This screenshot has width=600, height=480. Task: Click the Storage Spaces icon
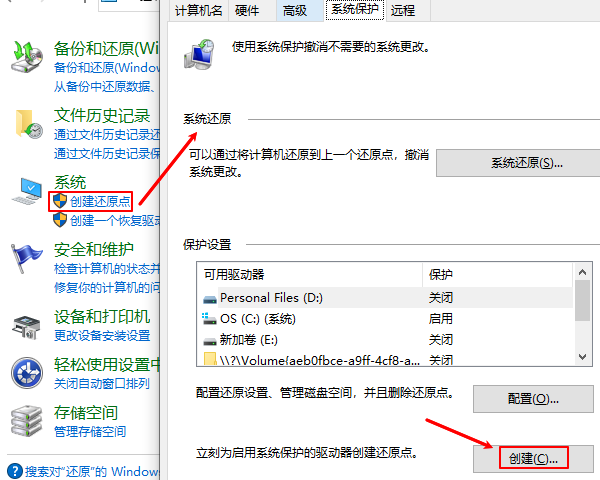coord(27,421)
